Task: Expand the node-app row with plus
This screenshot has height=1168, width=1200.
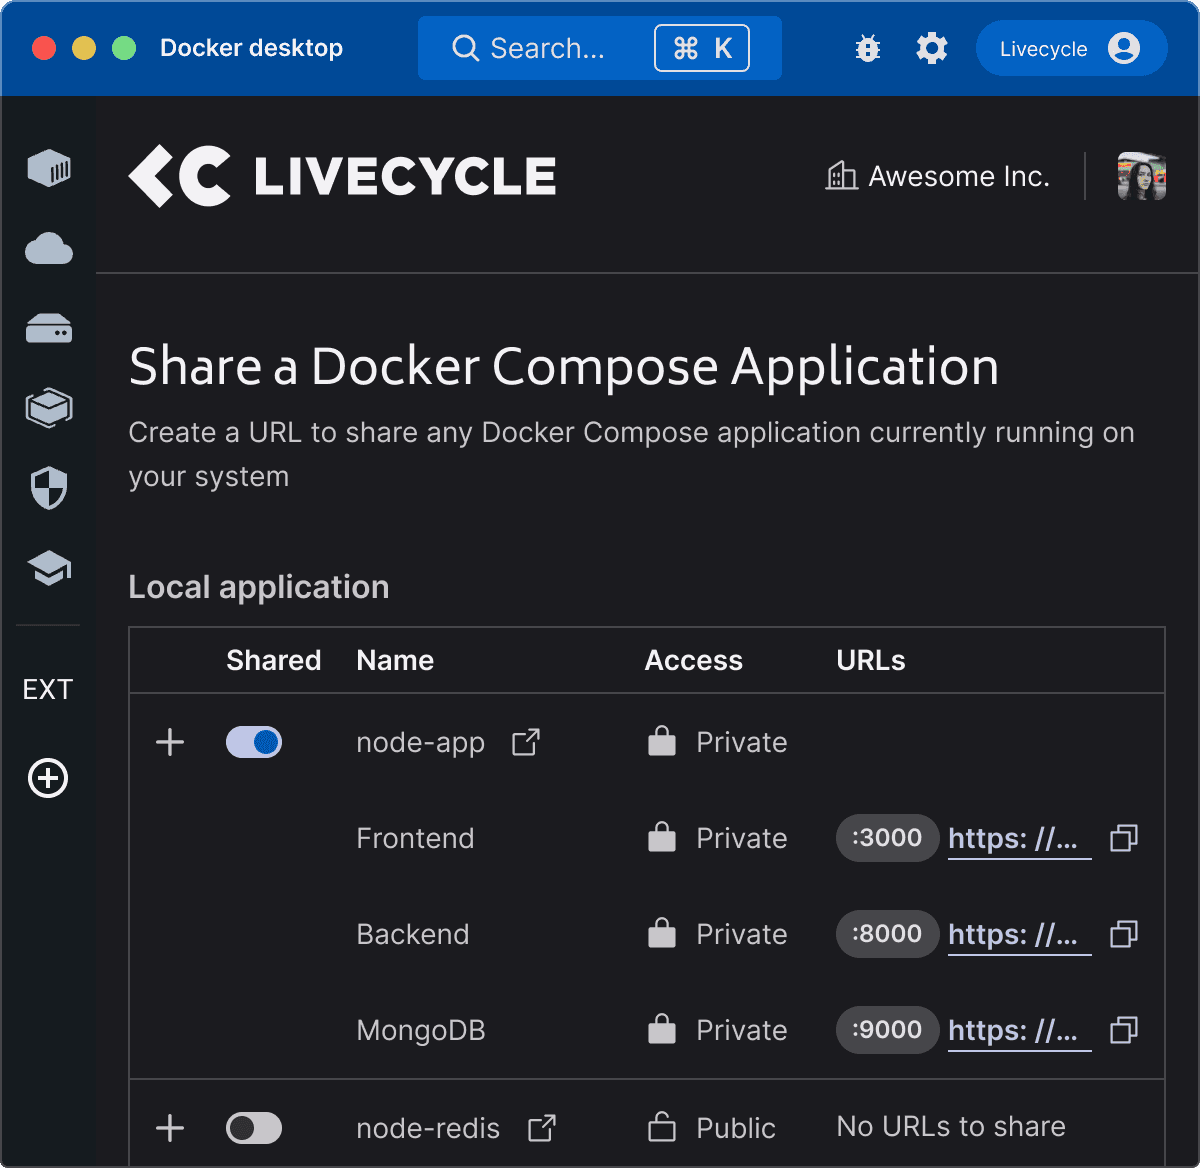Action: [x=170, y=742]
